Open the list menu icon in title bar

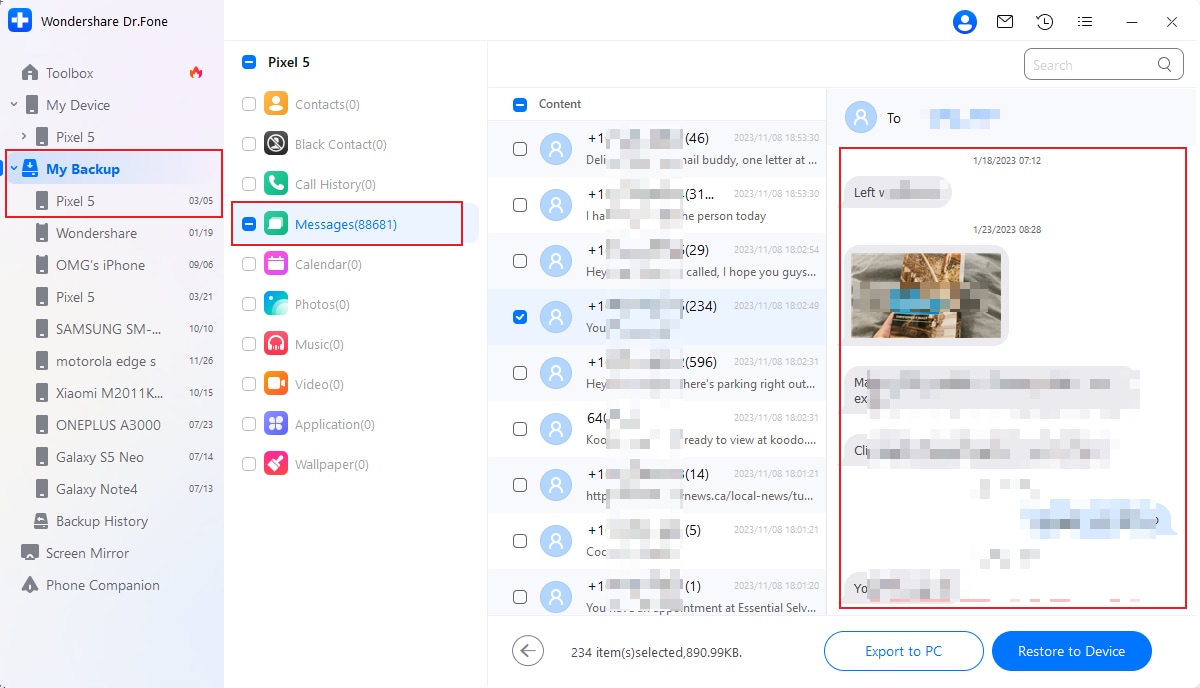click(x=1085, y=22)
